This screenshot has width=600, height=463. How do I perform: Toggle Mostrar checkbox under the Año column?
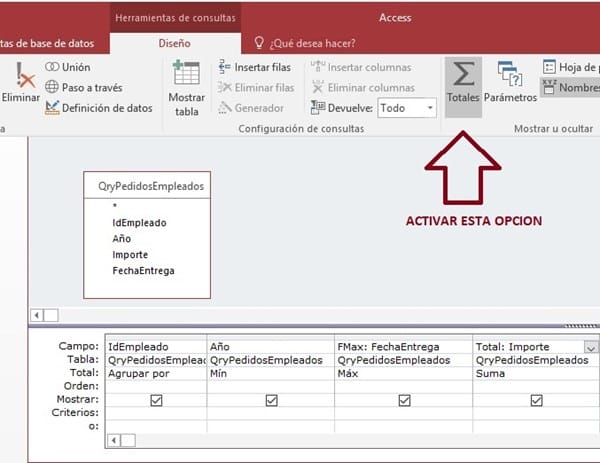pyautogui.click(x=271, y=400)
